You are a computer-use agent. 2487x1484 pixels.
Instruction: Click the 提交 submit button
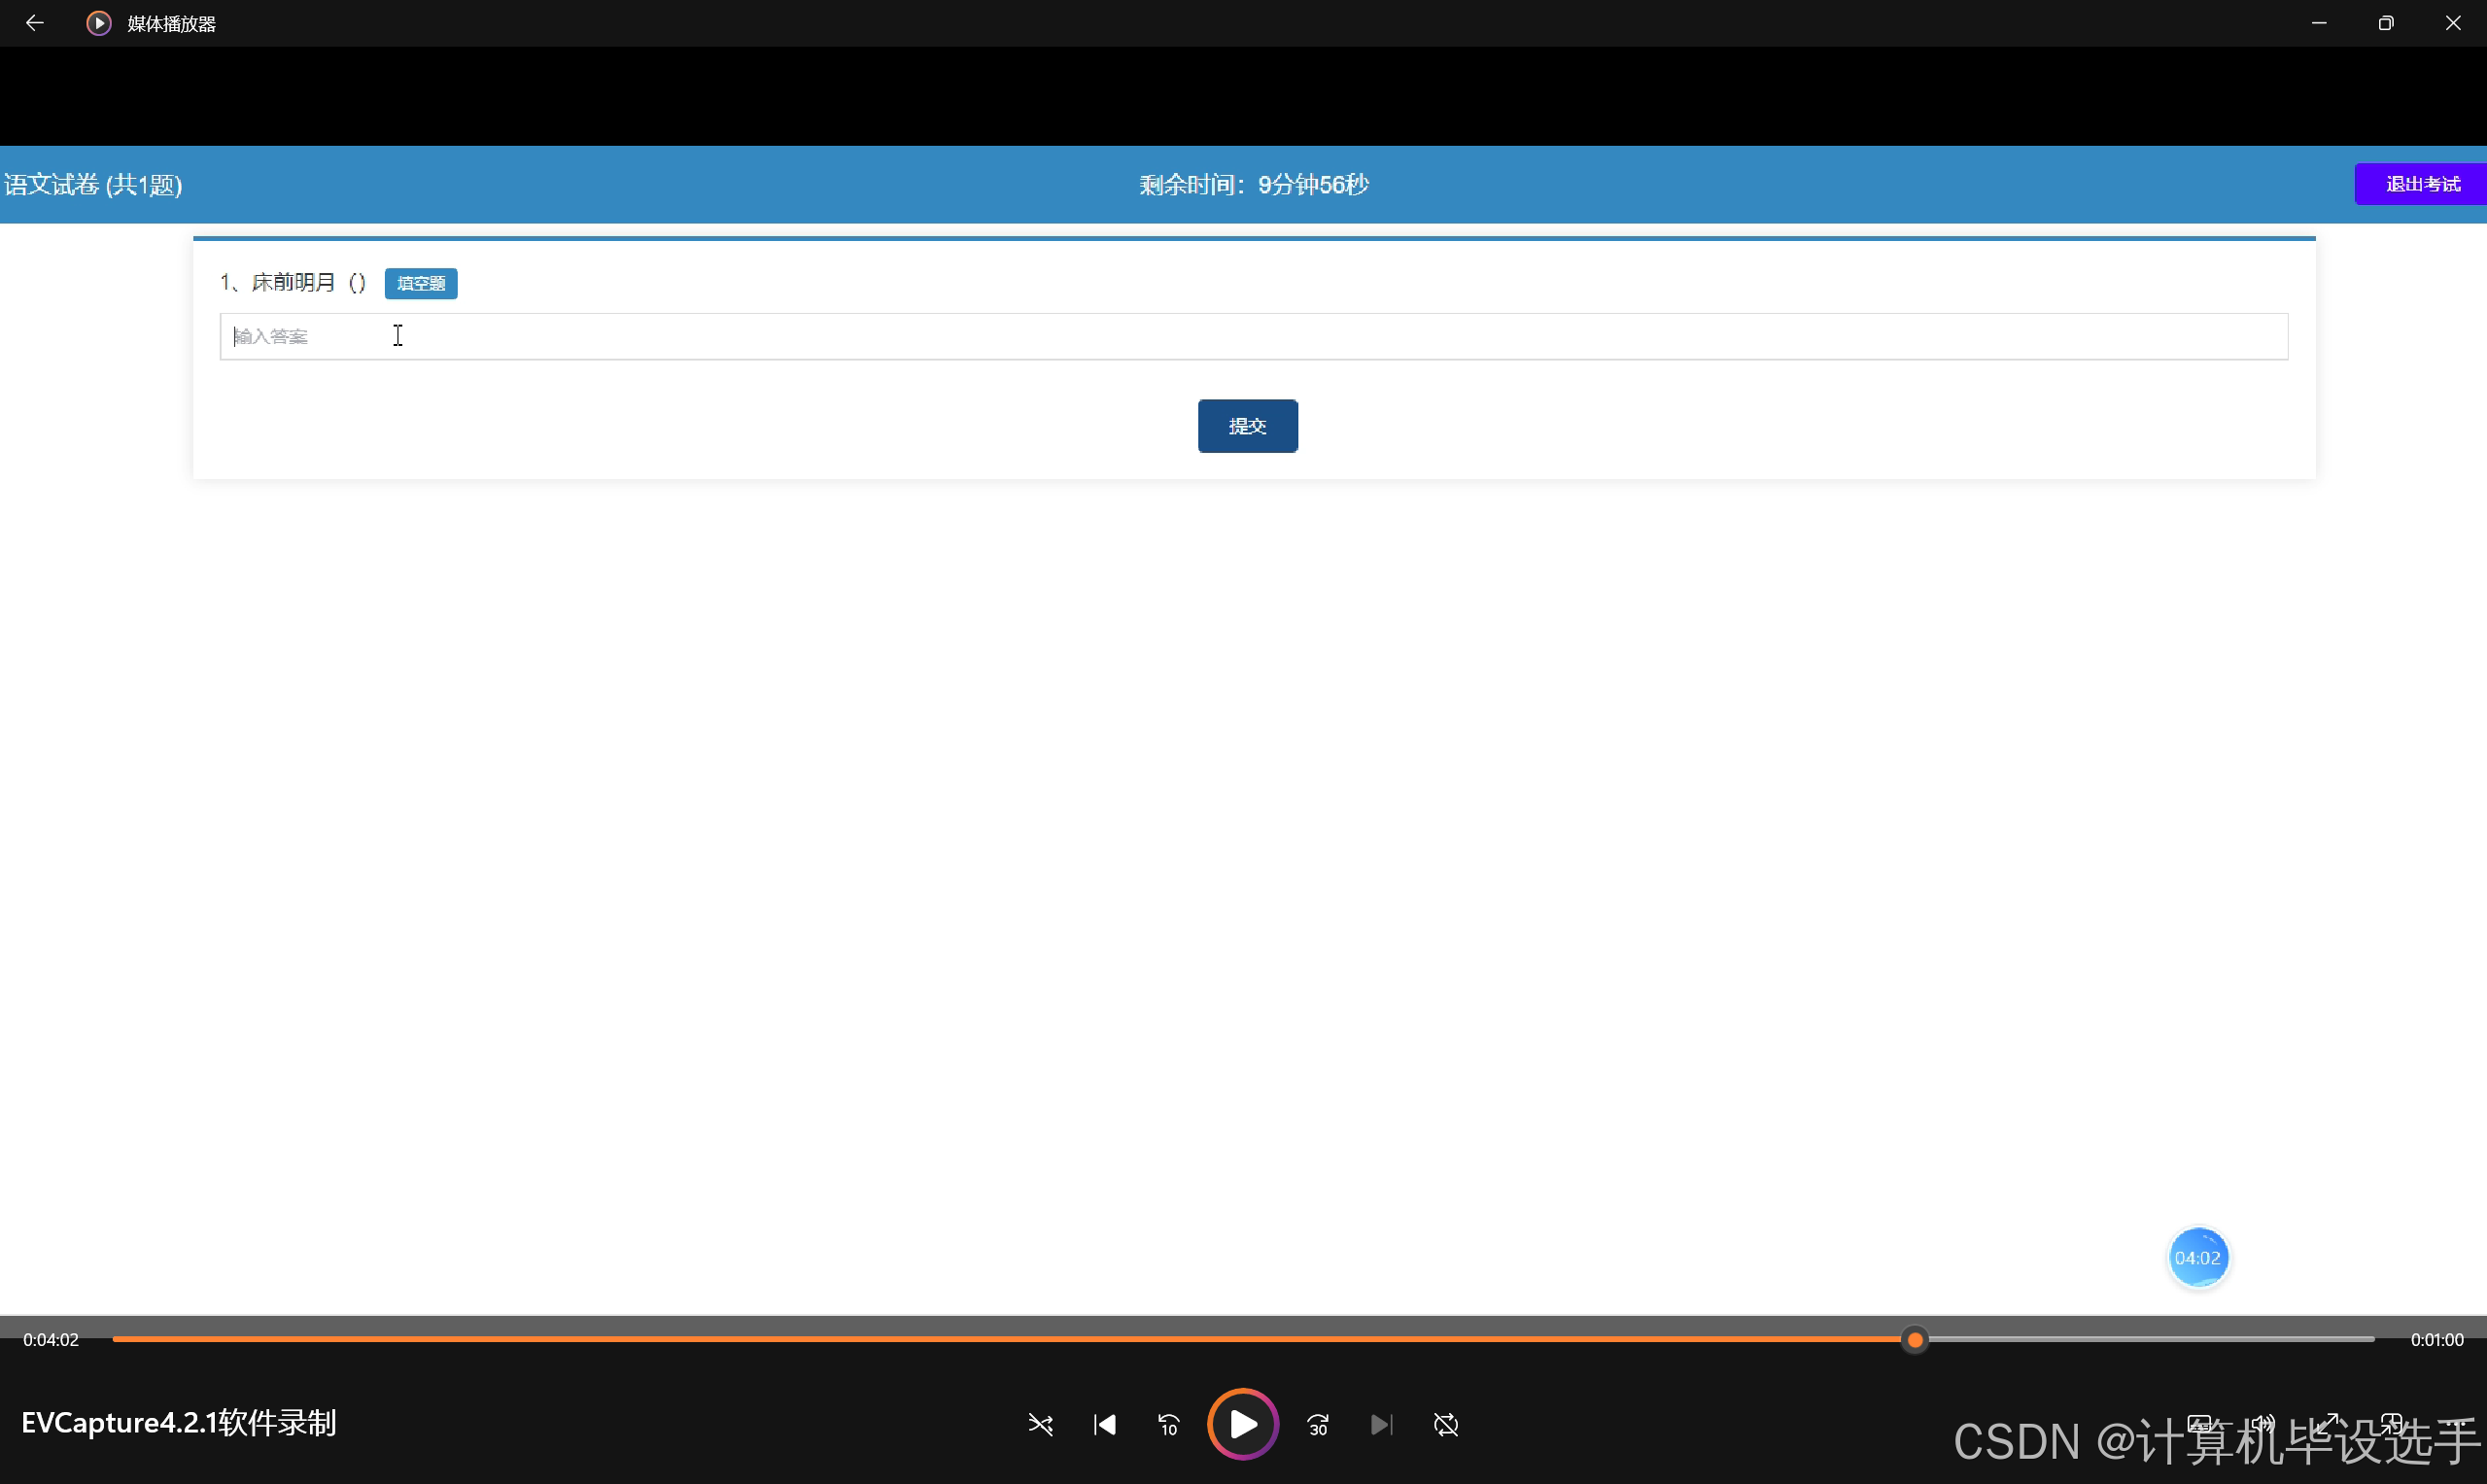(x=1247, y=426)
